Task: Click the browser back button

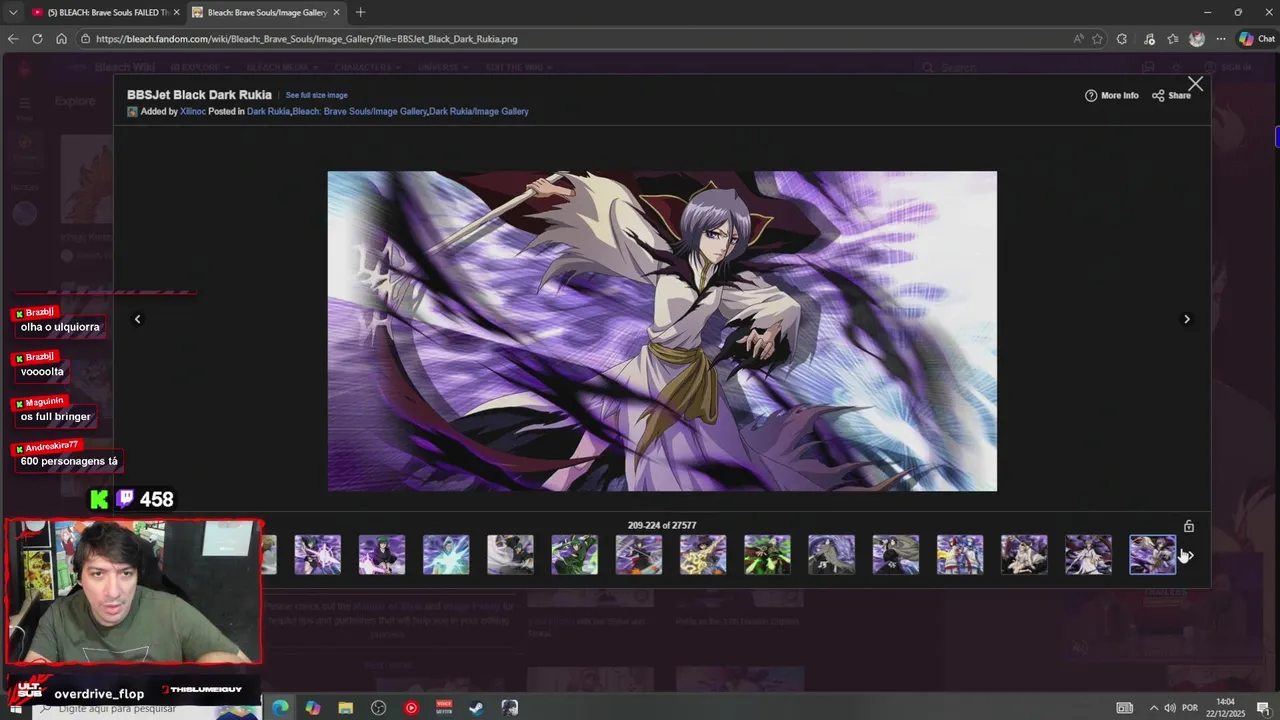Action: point(13,39)
